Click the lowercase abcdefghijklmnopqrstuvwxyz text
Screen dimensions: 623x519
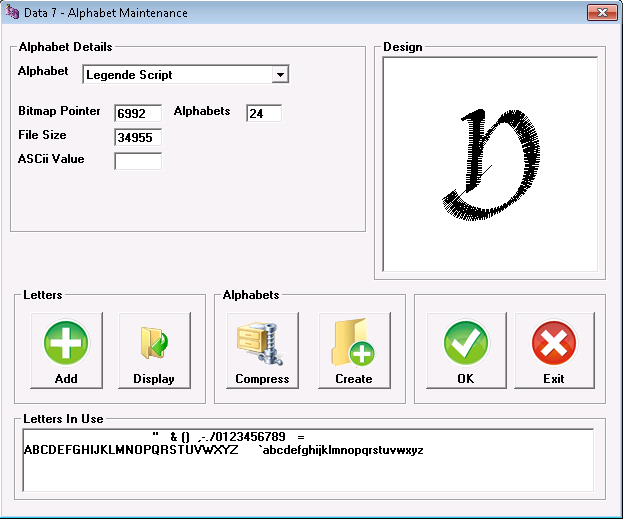(x=343, y=451)
